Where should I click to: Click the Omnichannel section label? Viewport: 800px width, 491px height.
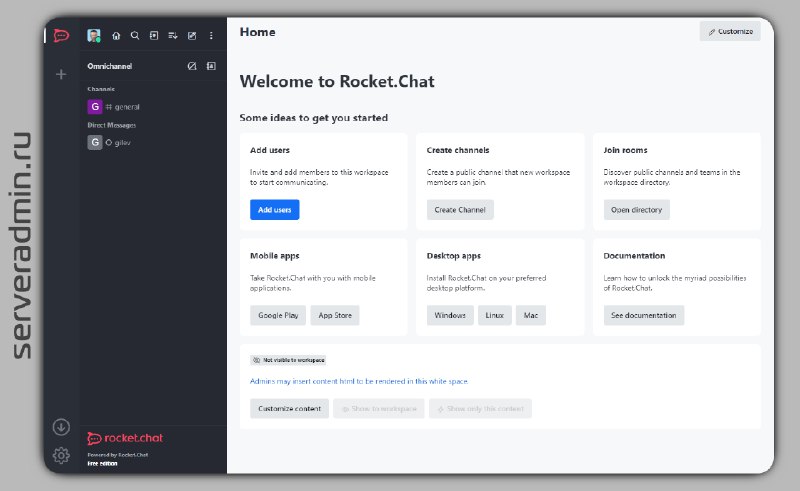[110, 66]
